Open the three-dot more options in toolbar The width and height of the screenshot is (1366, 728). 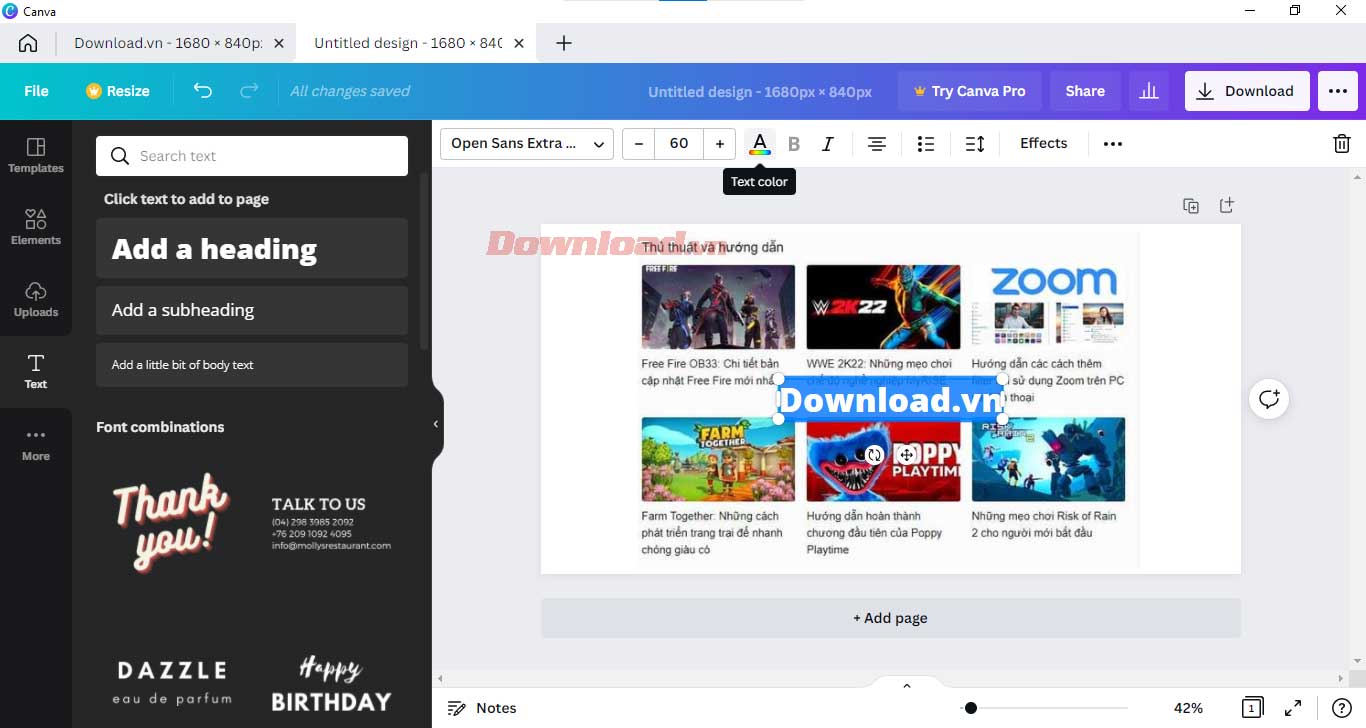1113,144
